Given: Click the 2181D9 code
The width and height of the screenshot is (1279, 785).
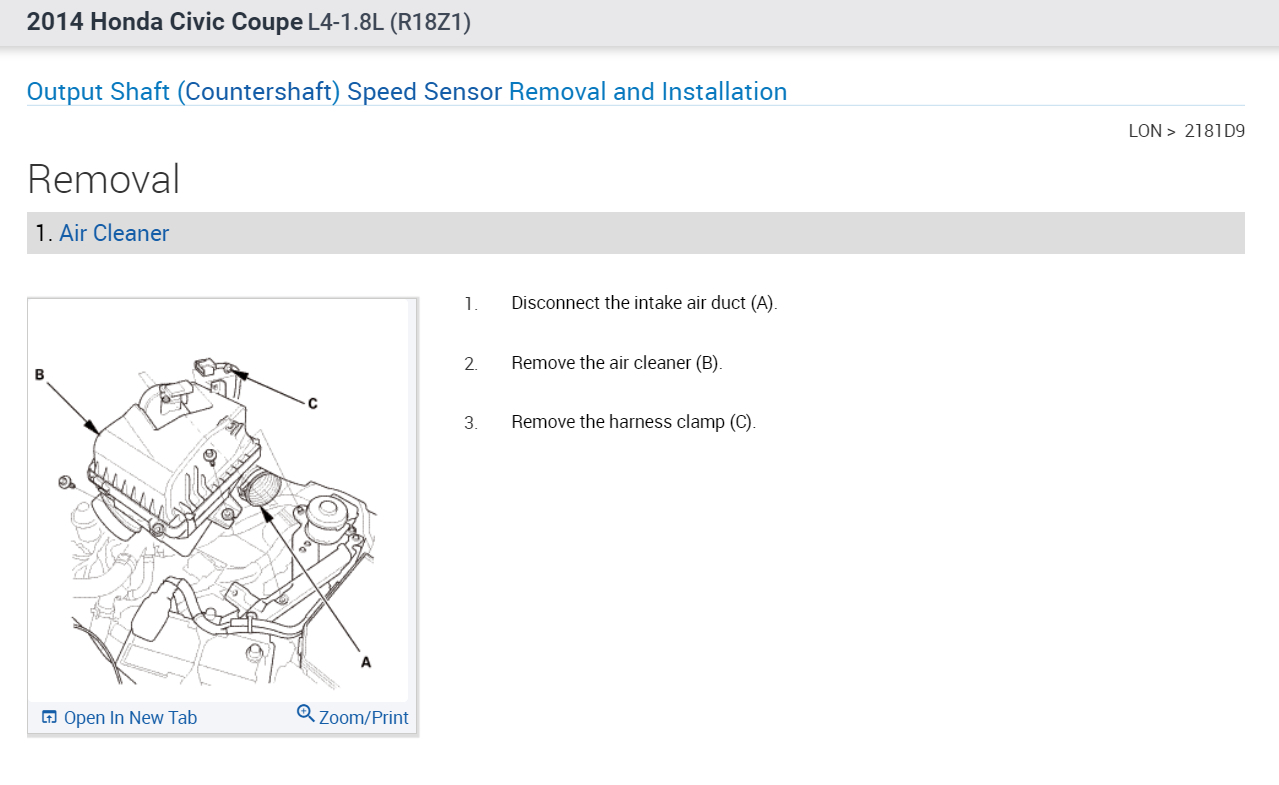Looking at the screenshot, I should pos(1214,131).
